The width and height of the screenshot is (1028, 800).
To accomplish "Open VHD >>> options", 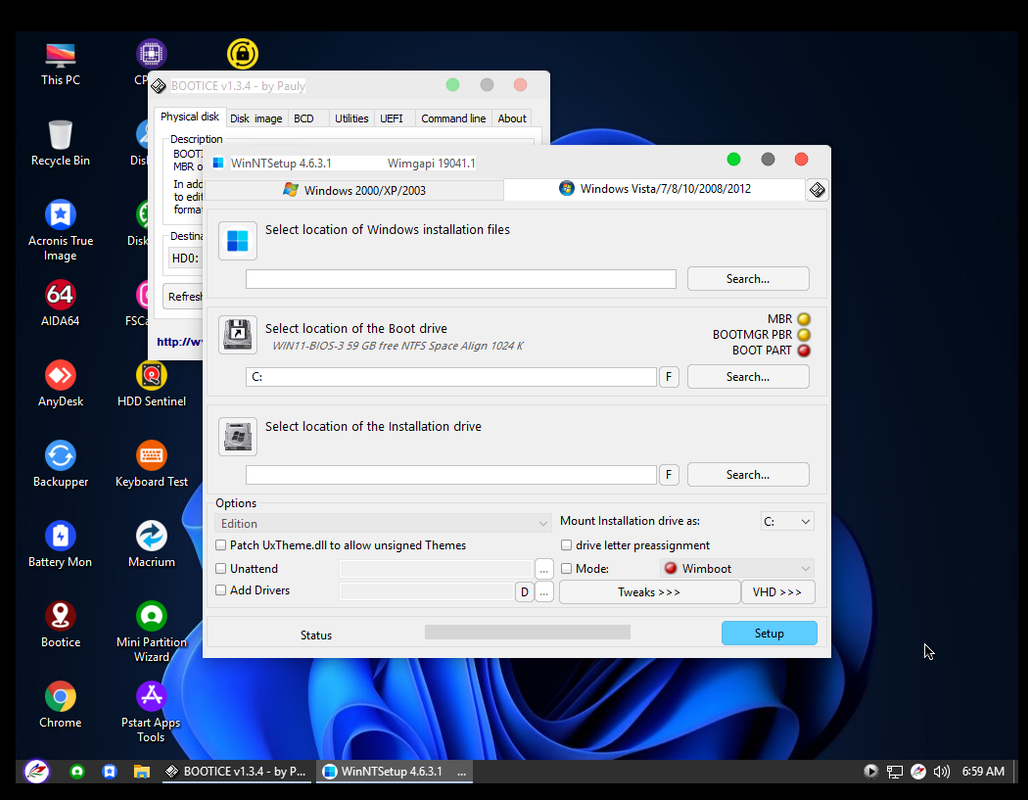I will 778,591.
